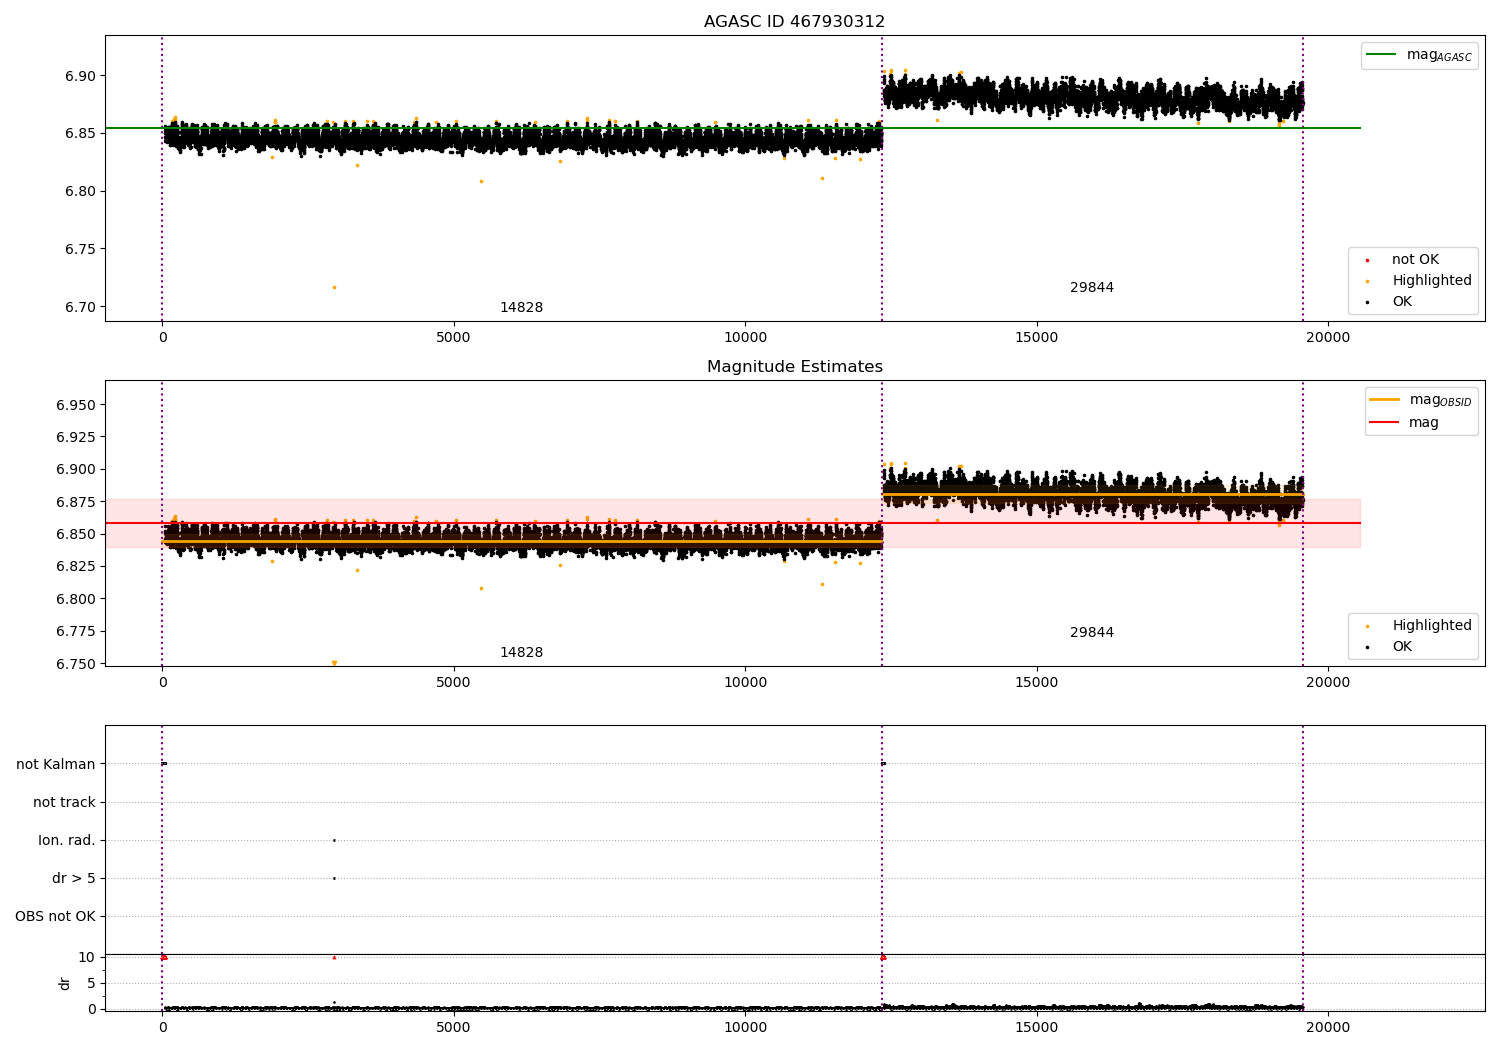Click OK legend marker in Magnitude Estimates plot
Image resolution: width=1500 pixels, height=1050 pixels.
click(1367, 647)
